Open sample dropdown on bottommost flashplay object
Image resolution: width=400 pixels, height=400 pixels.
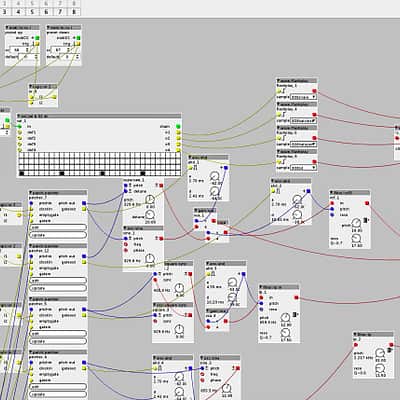click(303, 168)
